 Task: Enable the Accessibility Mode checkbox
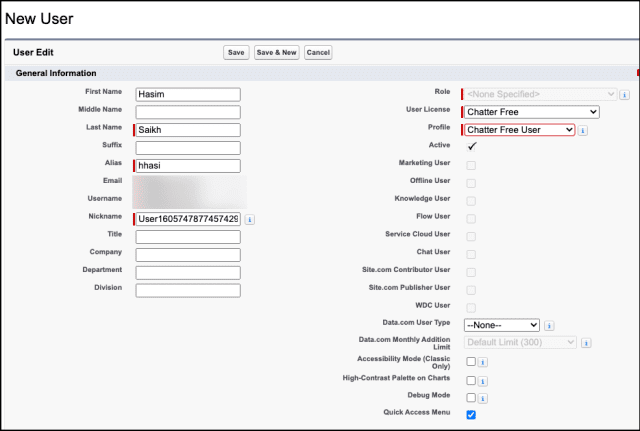[x=471, y=362]
